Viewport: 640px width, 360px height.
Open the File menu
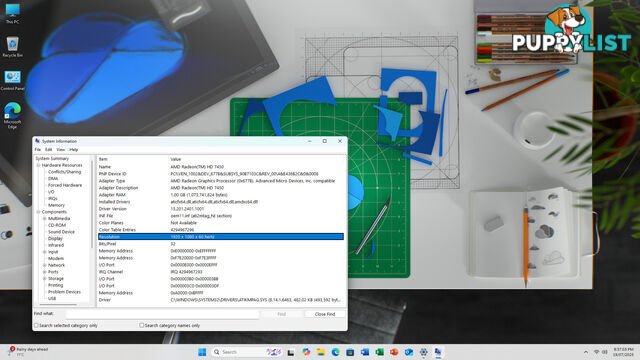pos(38,150)
